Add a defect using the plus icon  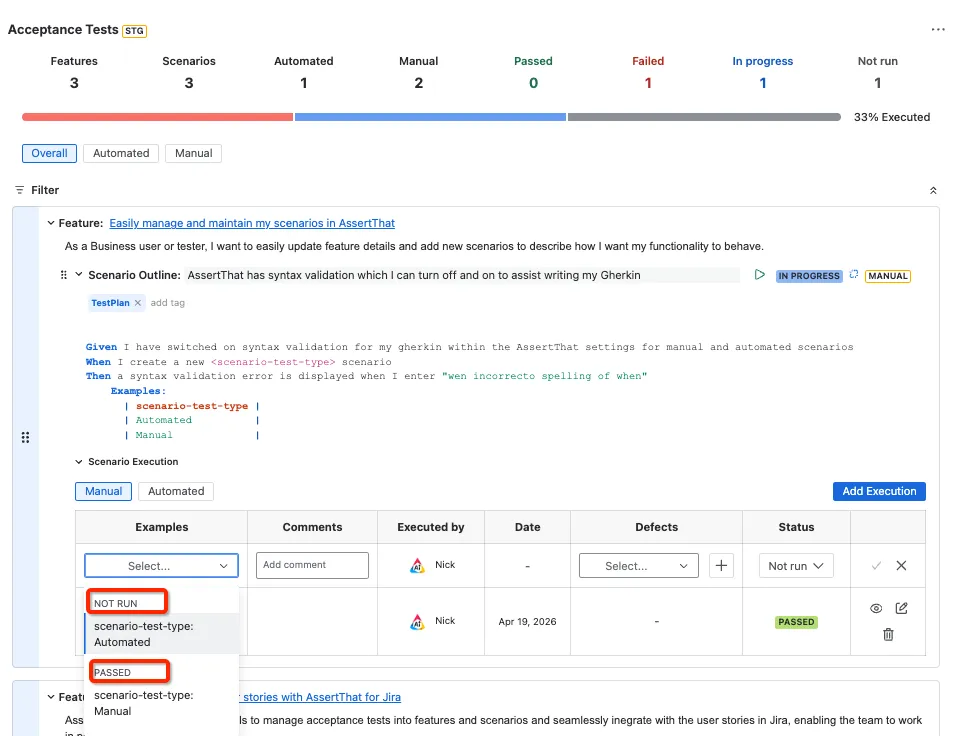point(721,566)
